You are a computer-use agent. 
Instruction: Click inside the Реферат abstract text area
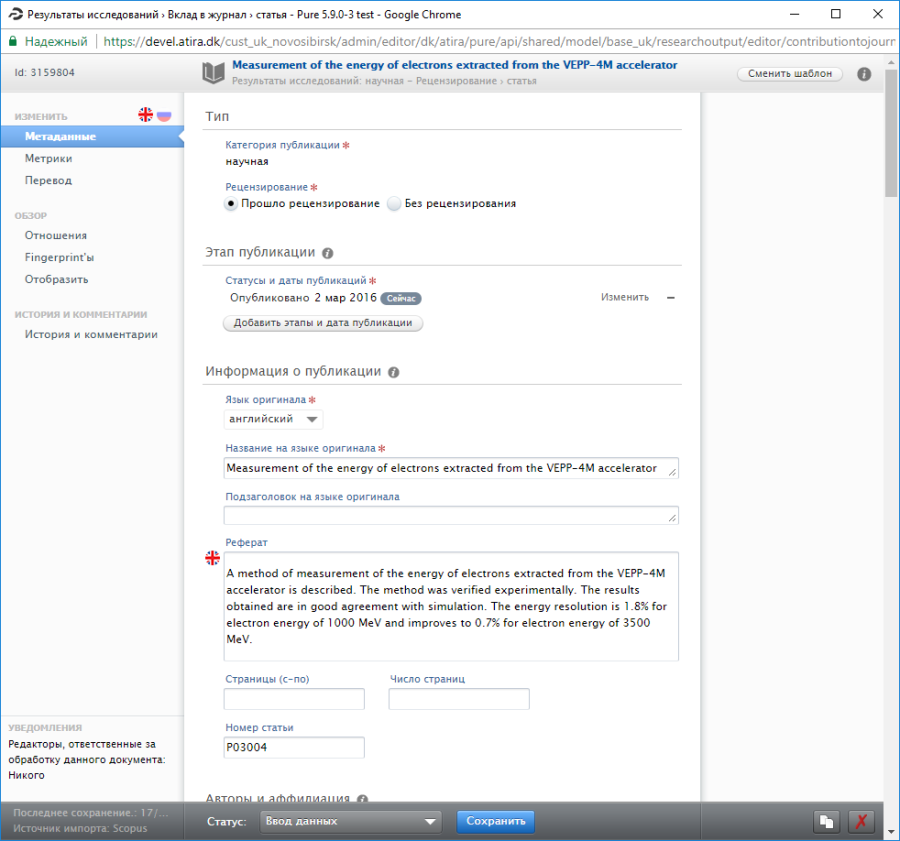[x=451, y=606]
